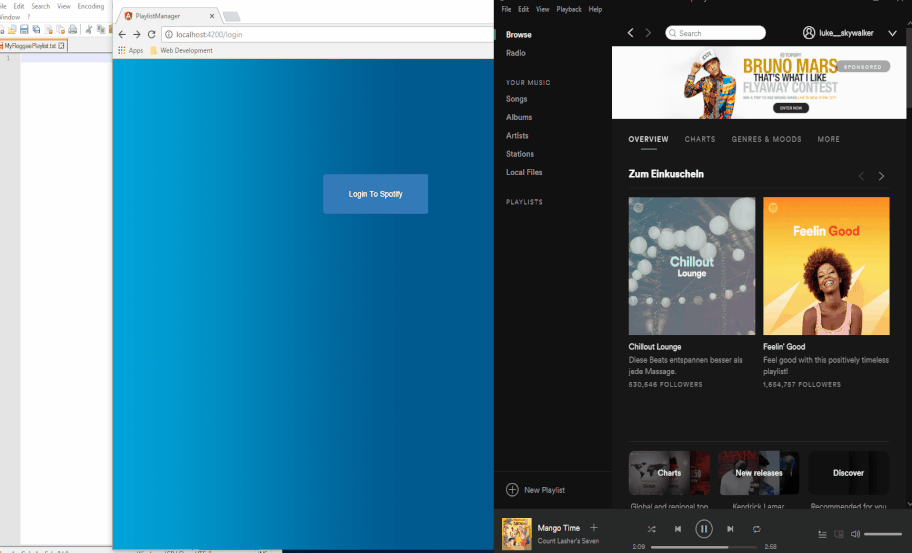The width and height of the screenshot is (912, 553).
Task: Click the Save All icon in Notepad++
Action: (36, 29)
